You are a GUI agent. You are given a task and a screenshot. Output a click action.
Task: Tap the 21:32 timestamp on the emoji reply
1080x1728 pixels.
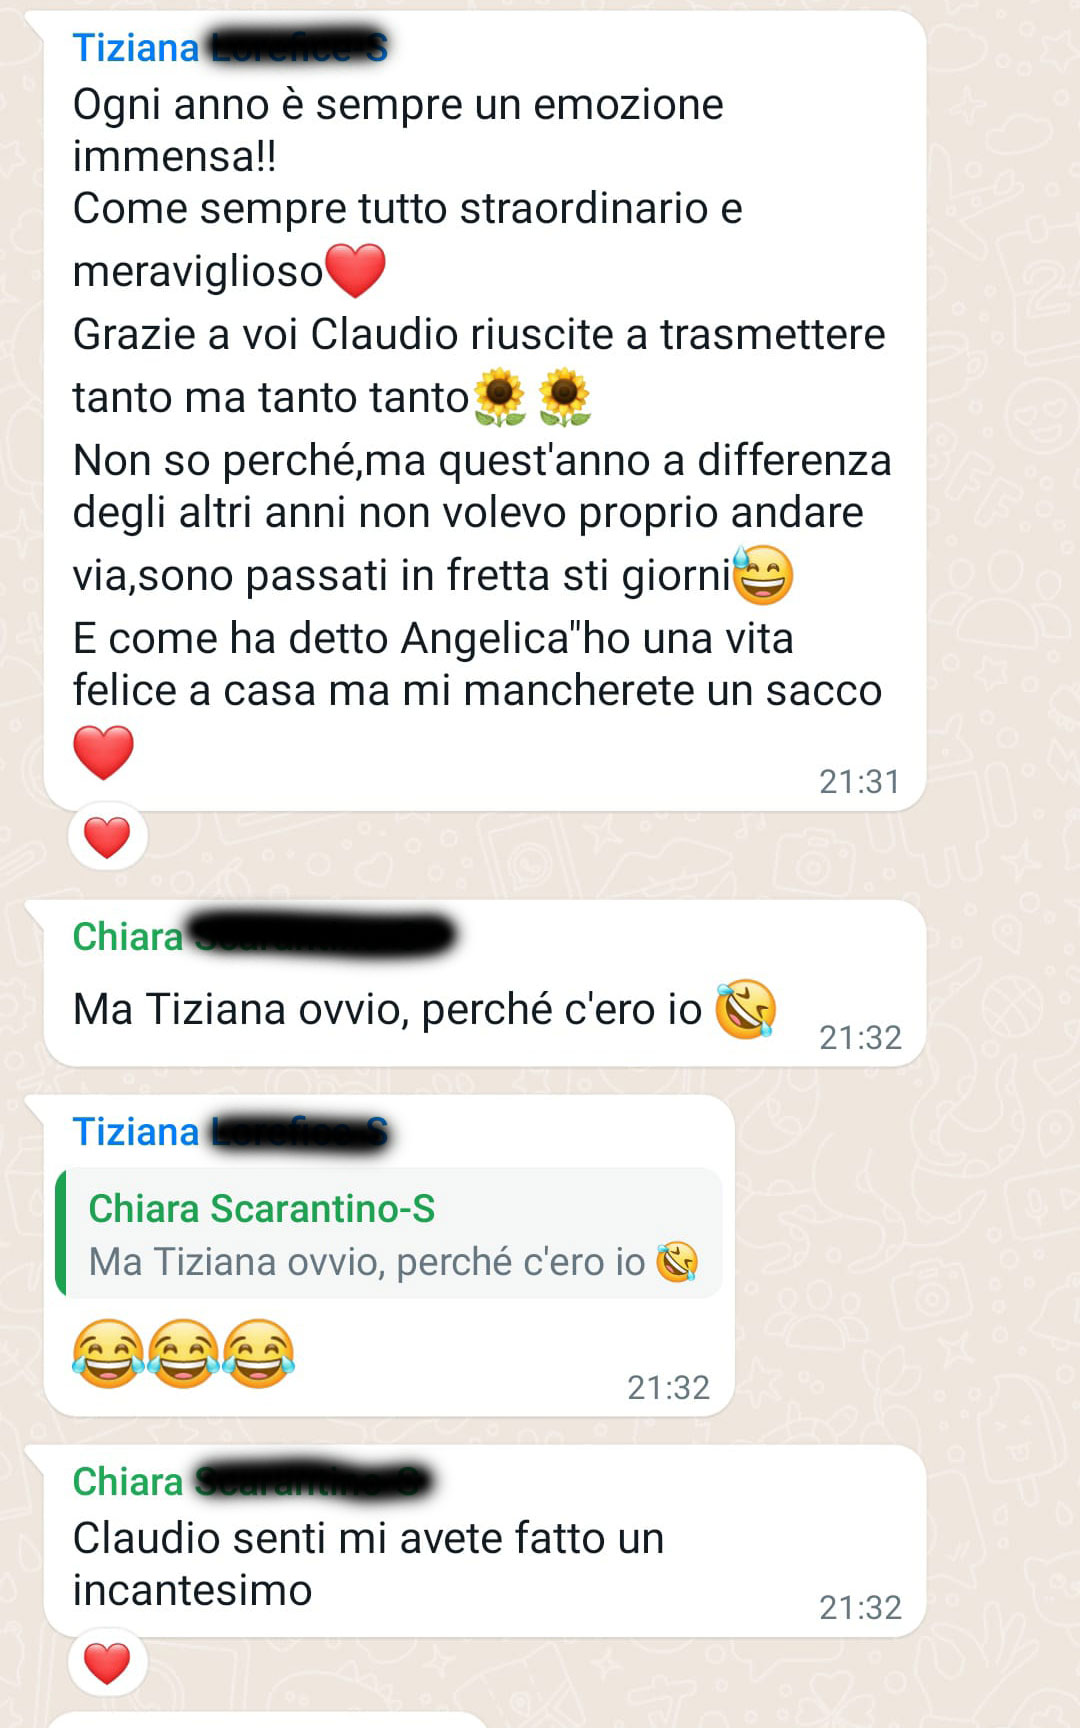pyautogui.click(x=668, y=1388)
